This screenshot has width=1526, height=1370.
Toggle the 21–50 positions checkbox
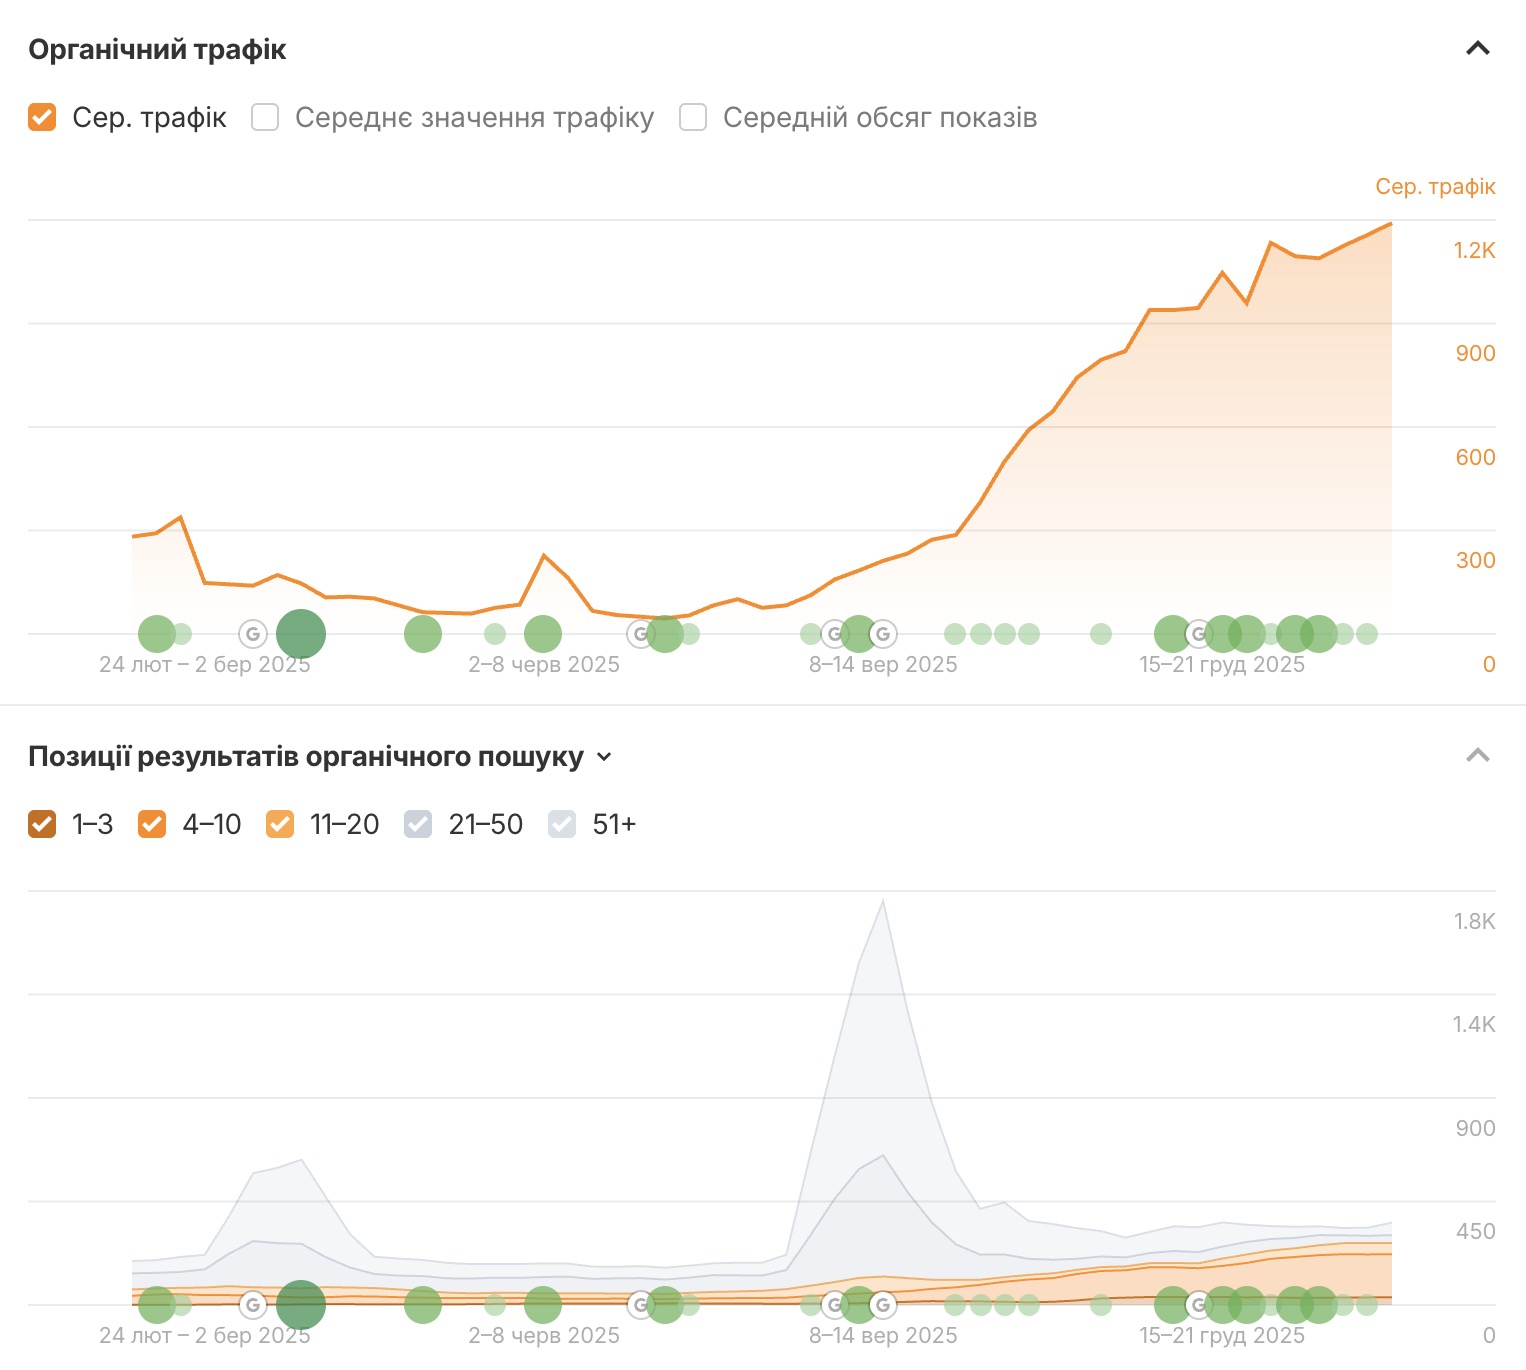pyautogui.click(x=418, y=824)
